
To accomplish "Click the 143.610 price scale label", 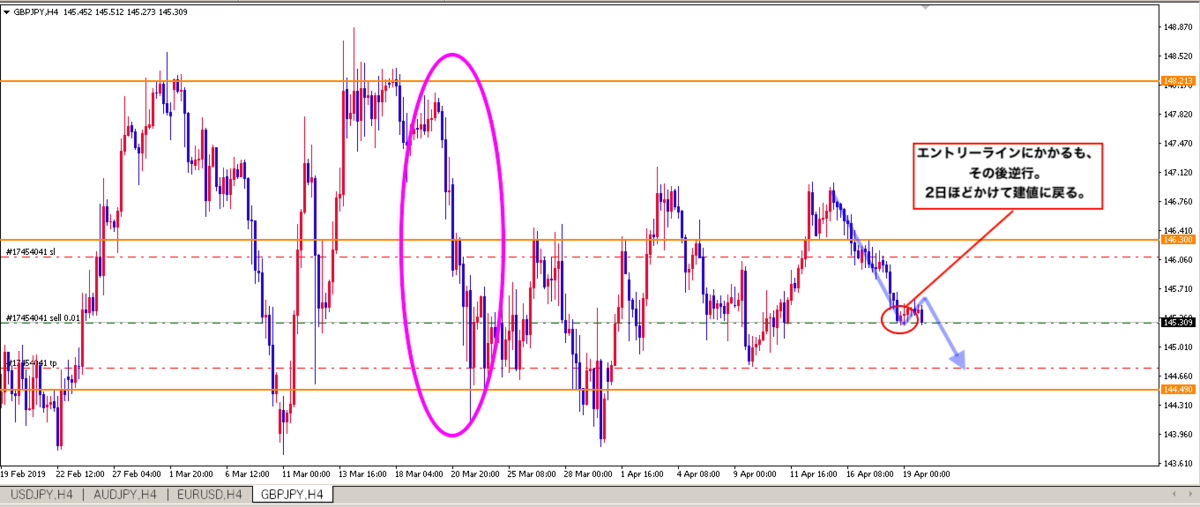I will pyautogui.click(x=1176, y=463).
